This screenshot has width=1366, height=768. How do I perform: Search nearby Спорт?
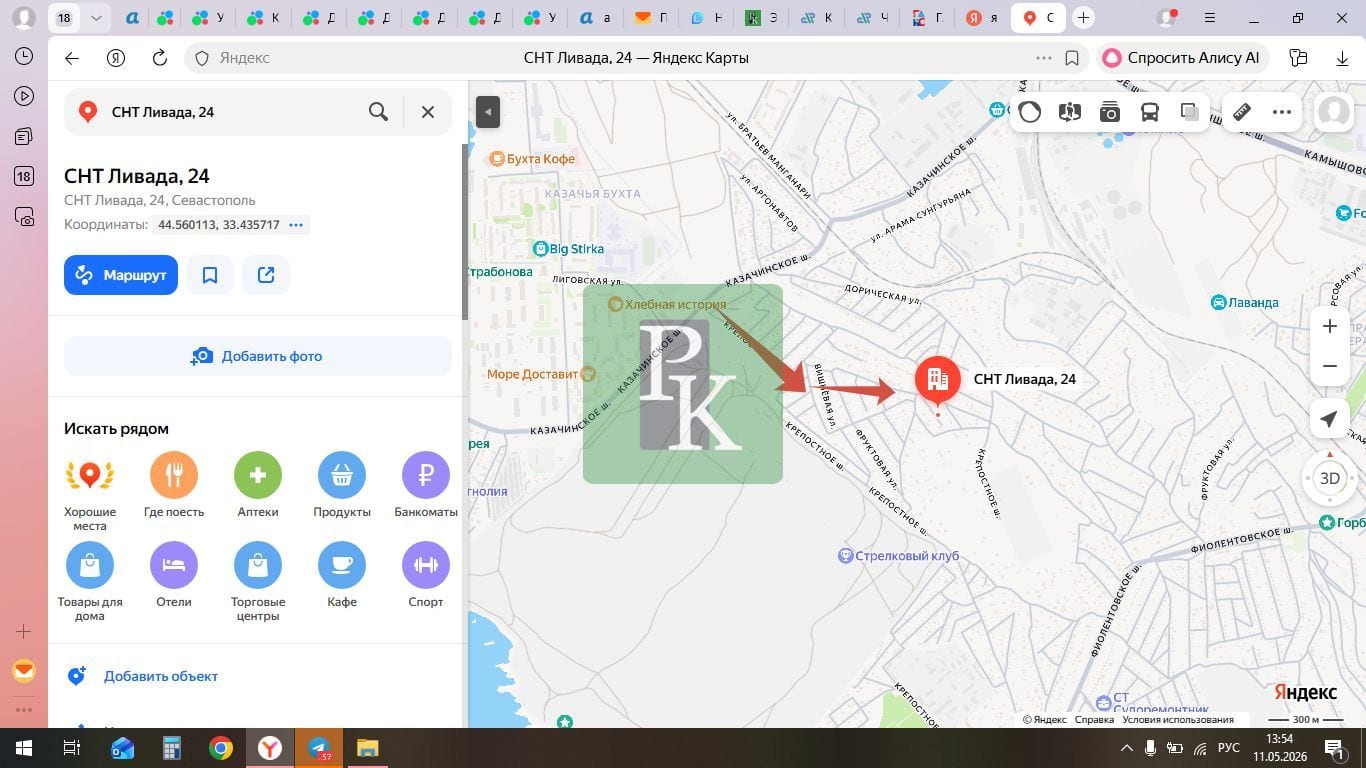(426, 575)
